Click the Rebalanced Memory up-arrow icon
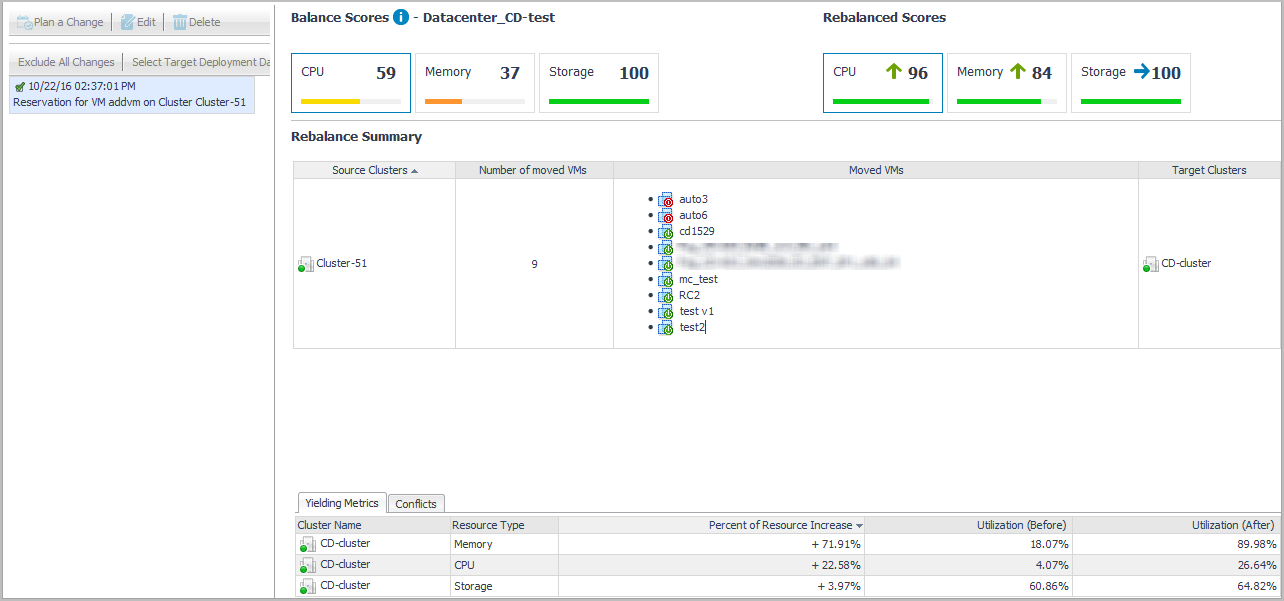This screenshot has width=1284, height=601. [x=1018, y=72]
